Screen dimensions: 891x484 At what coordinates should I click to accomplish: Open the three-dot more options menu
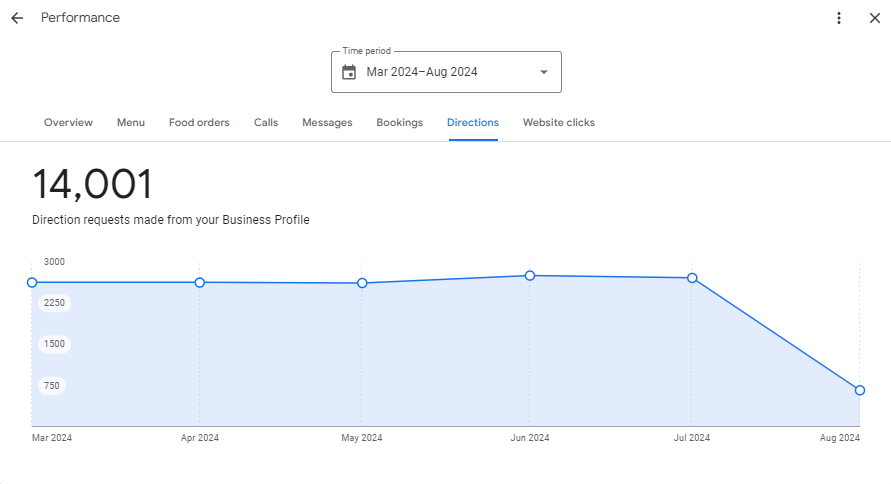(x=839, y=18)
